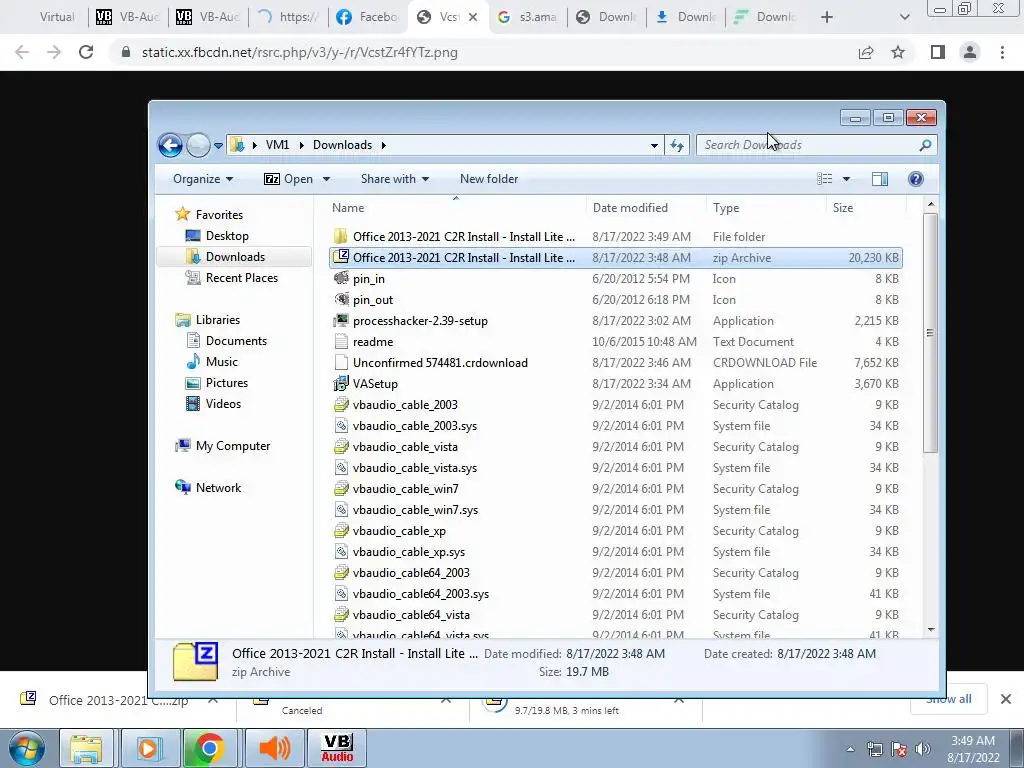Open a new Chrome tab
Screen dimensions: 1024x768
pyautogui.click(x=827, y=17)
